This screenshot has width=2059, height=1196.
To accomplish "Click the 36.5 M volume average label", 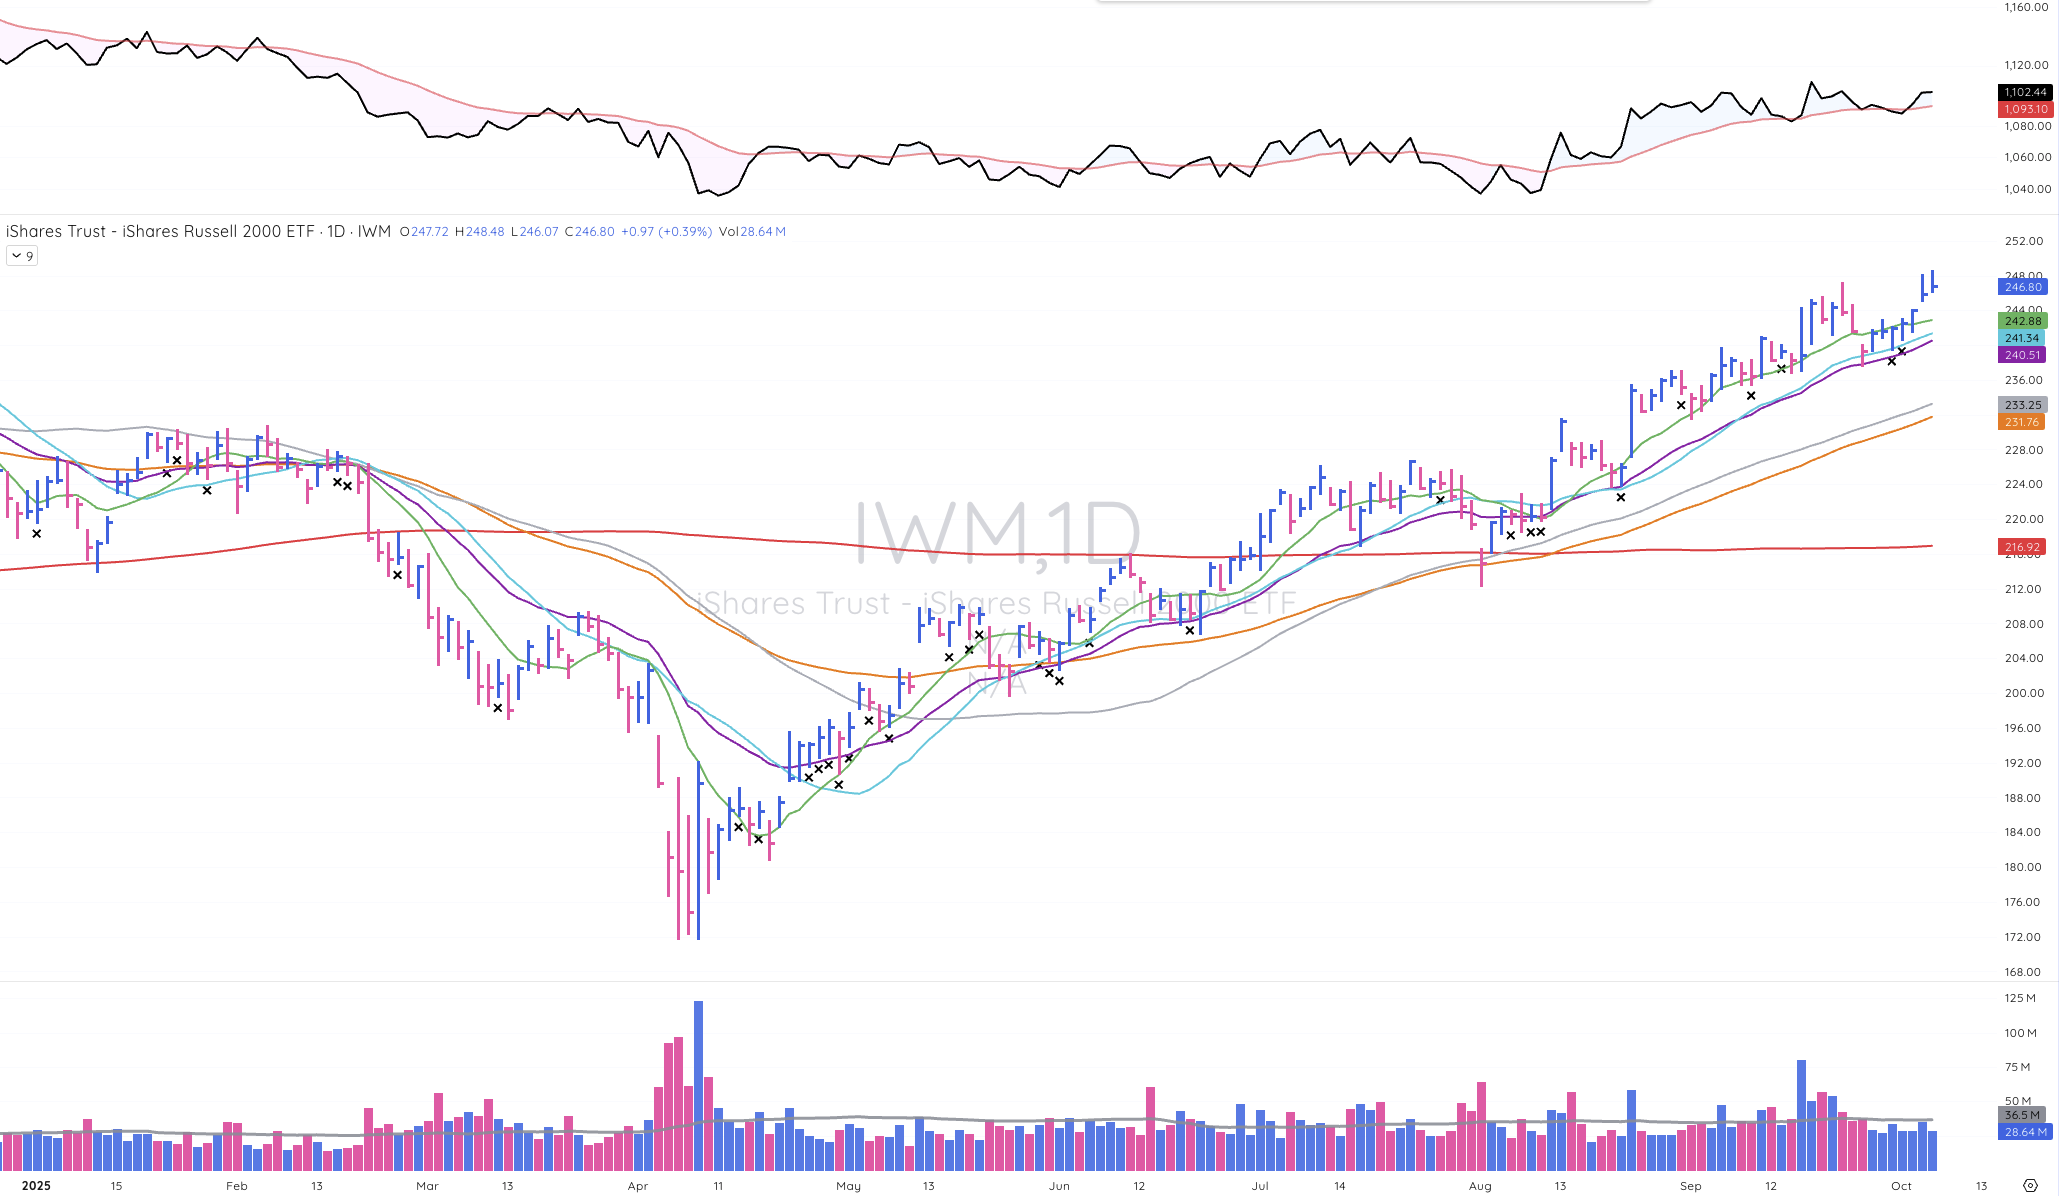I will 2022,1115.
